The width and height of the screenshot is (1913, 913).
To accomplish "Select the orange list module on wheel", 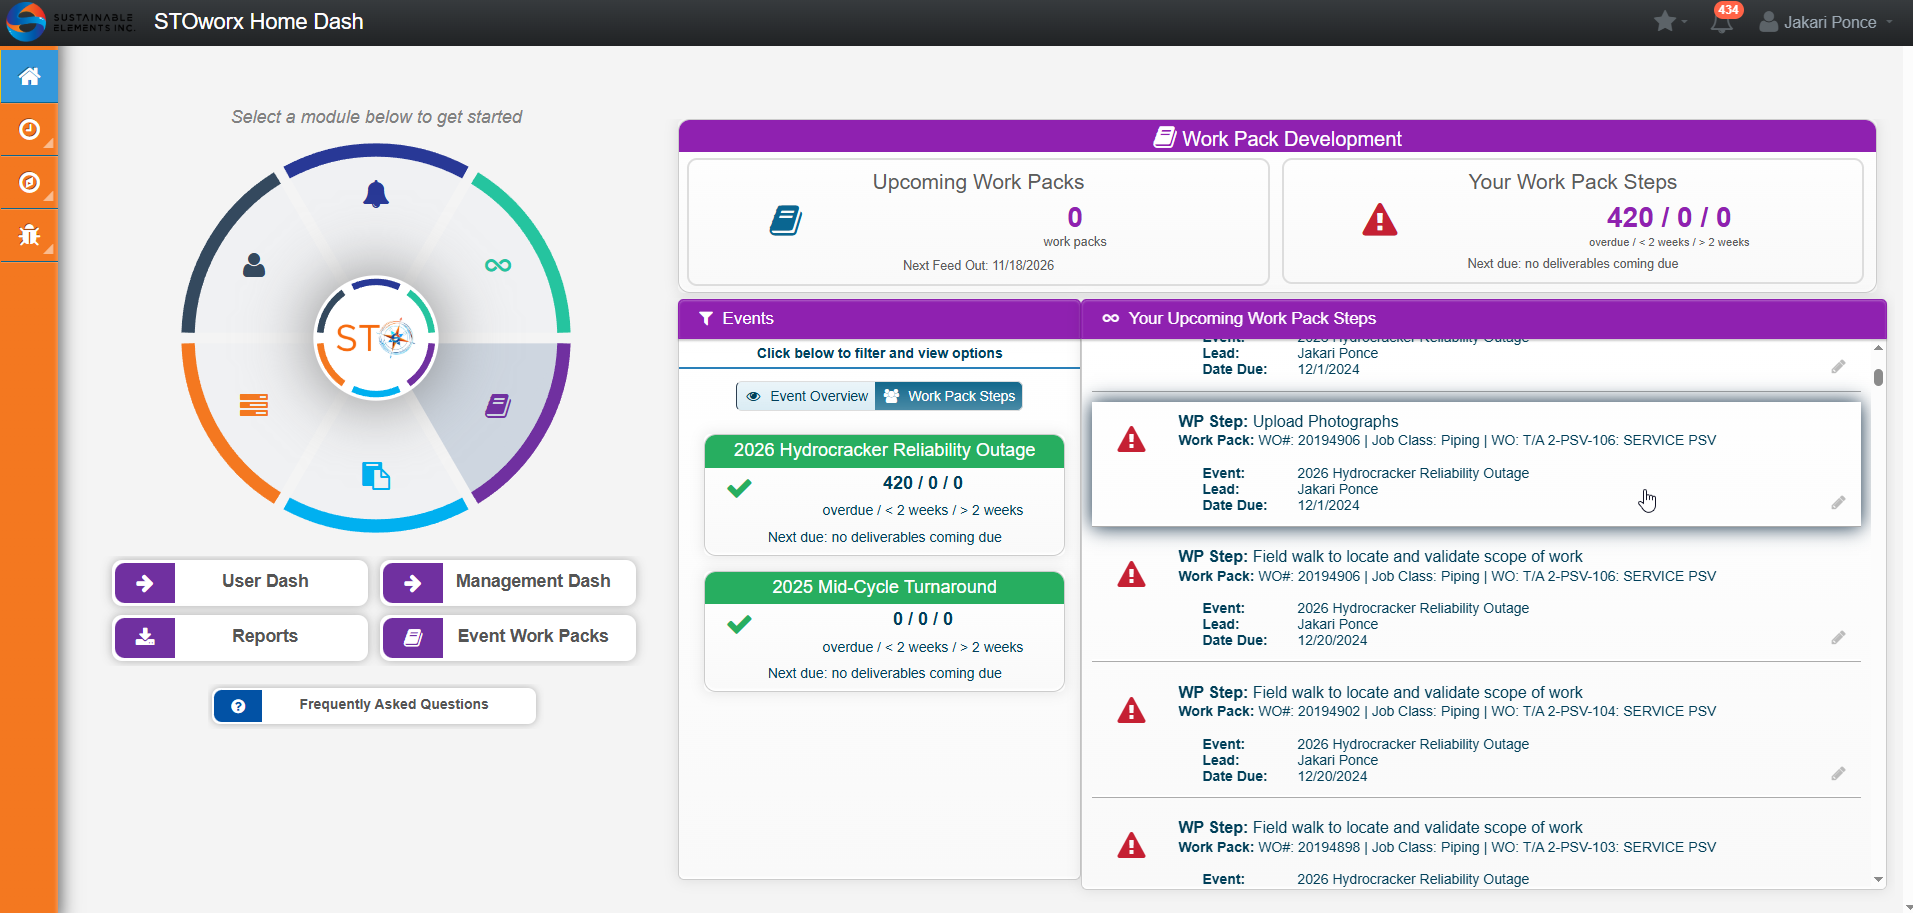I will click(254, 405).
